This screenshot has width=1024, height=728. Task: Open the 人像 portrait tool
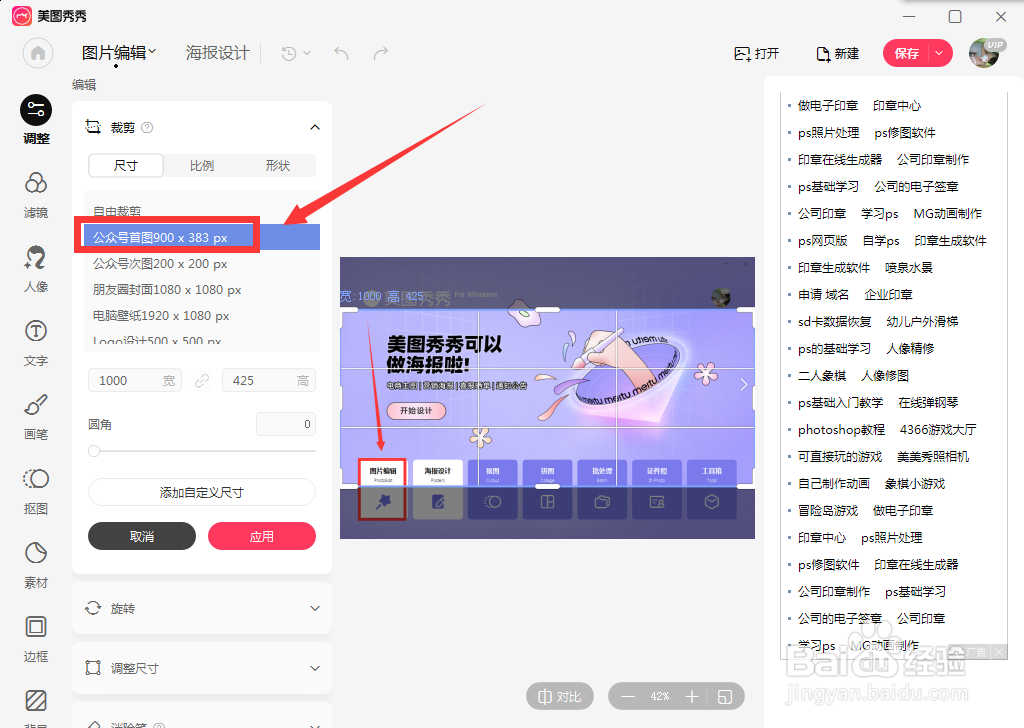pyautogui.click(x=36, y=268)
